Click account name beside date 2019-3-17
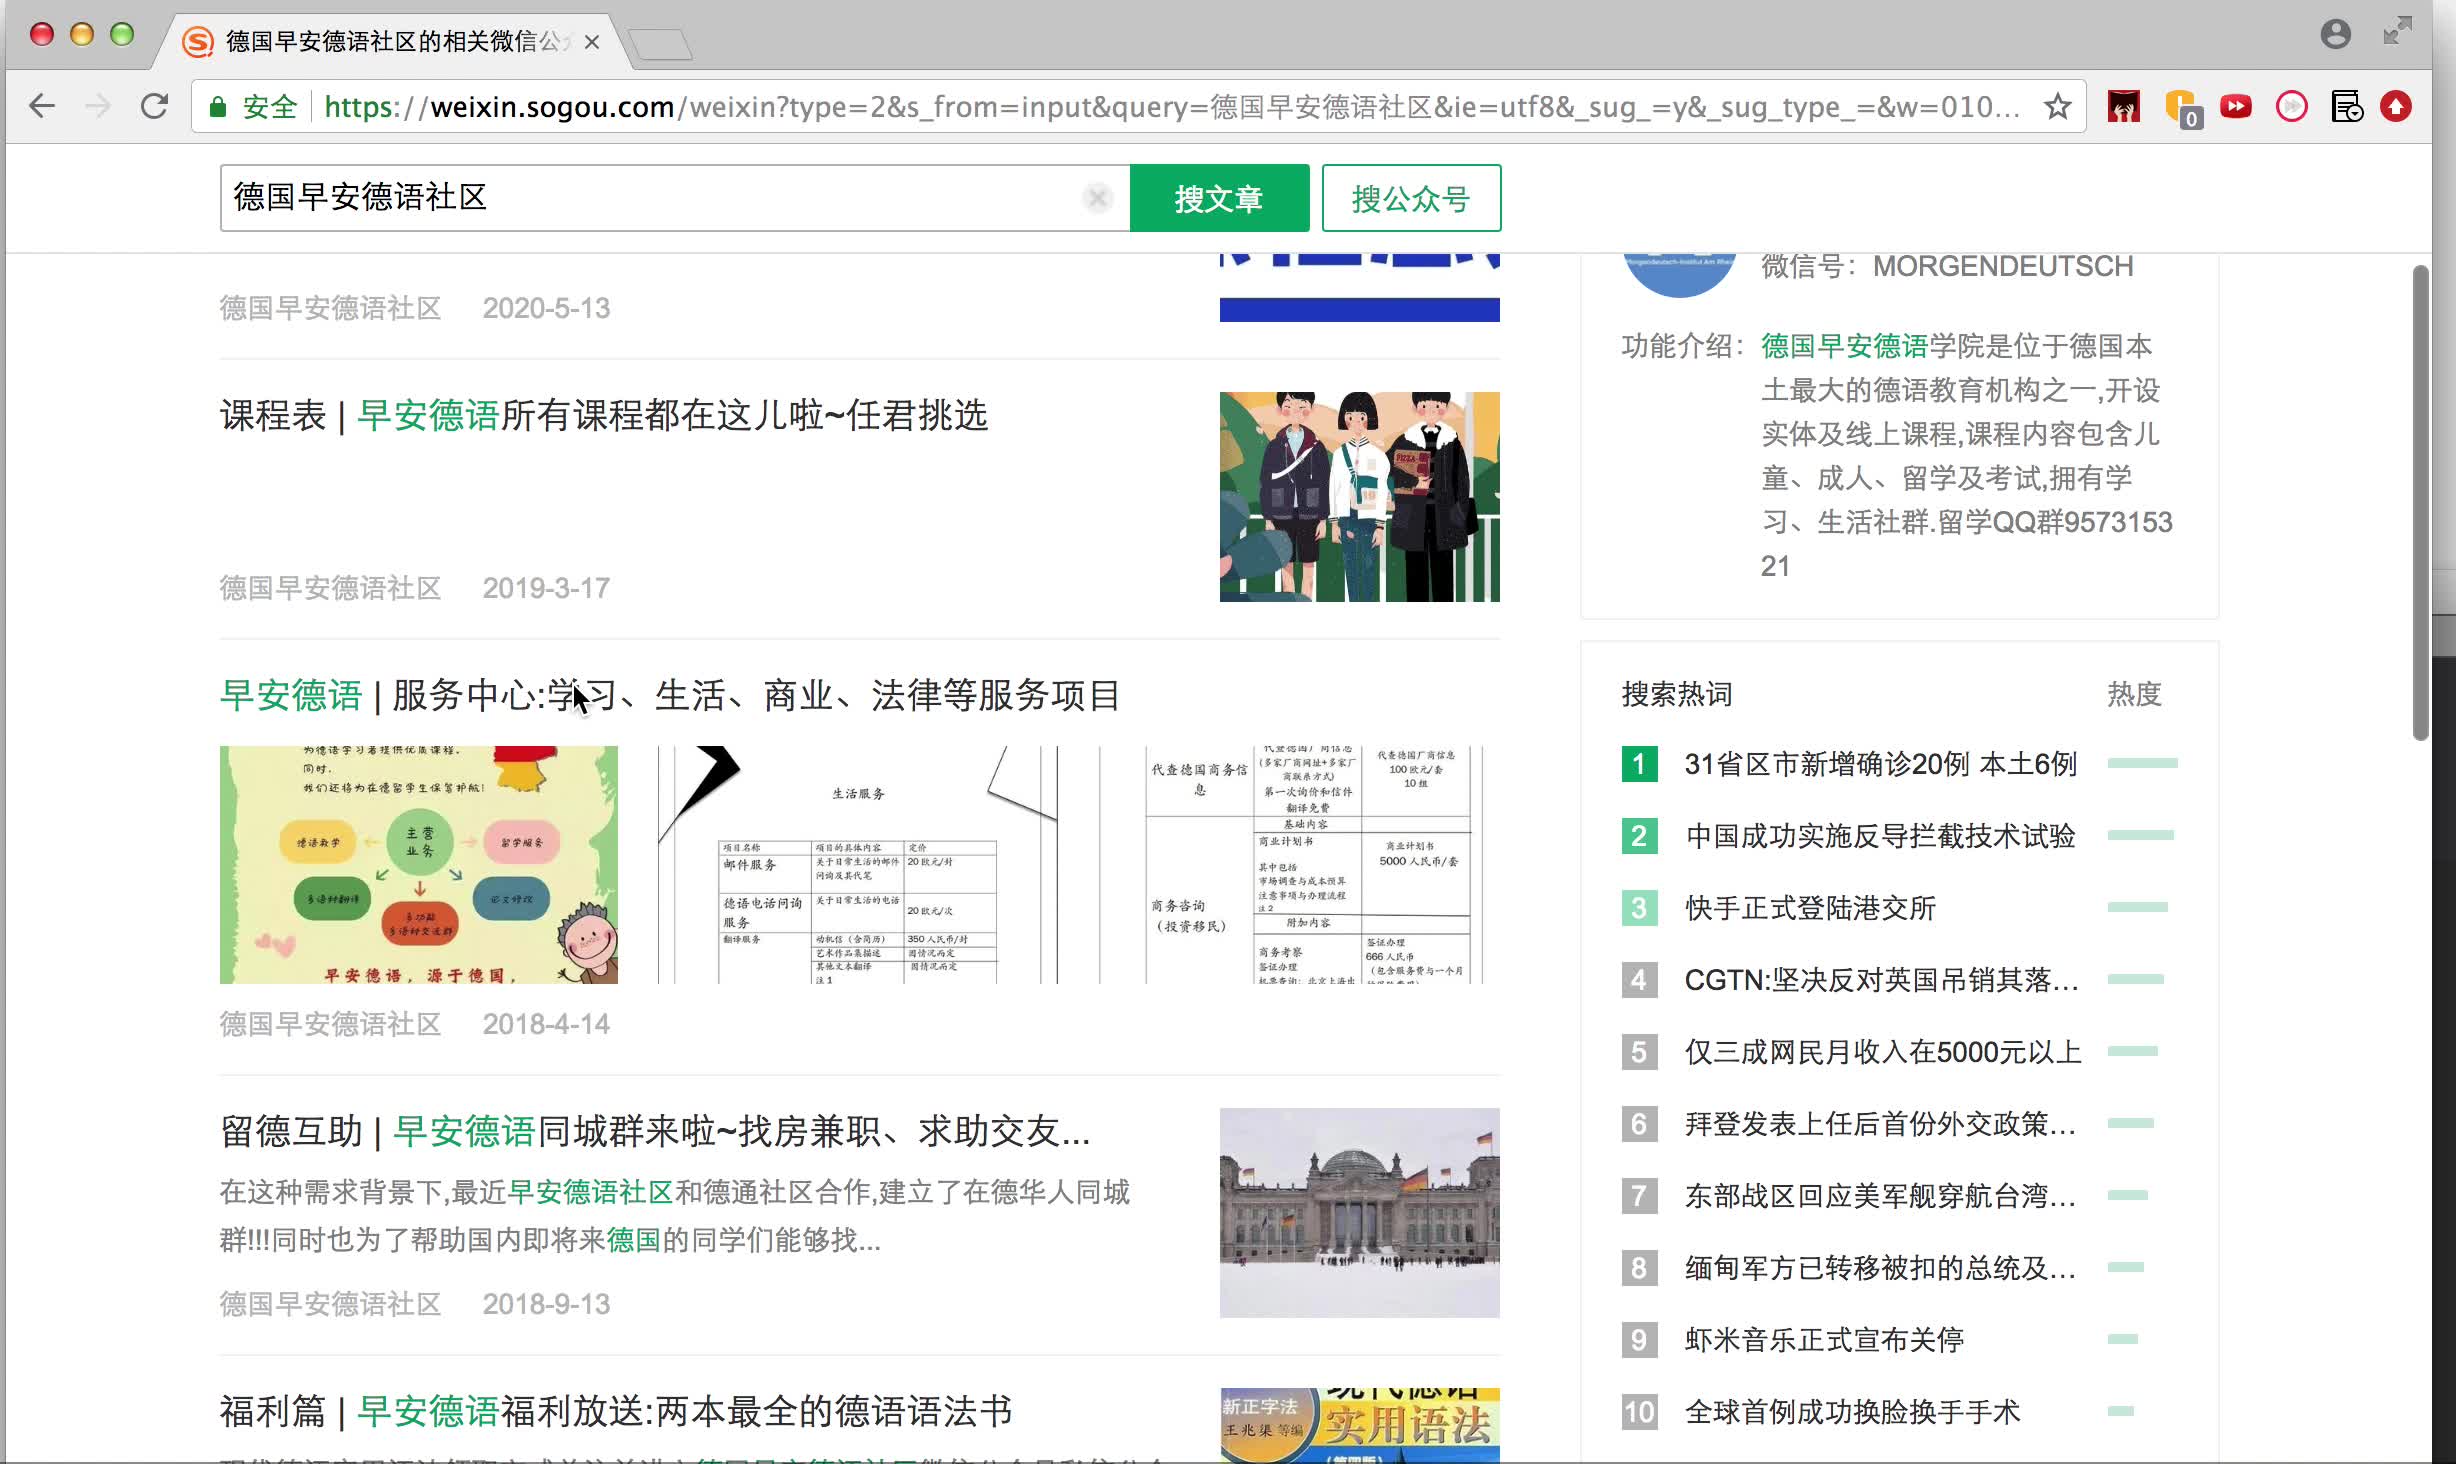Image resolution: width=2456 pixels, height=1464 pixels. click(x=331, y=588)
